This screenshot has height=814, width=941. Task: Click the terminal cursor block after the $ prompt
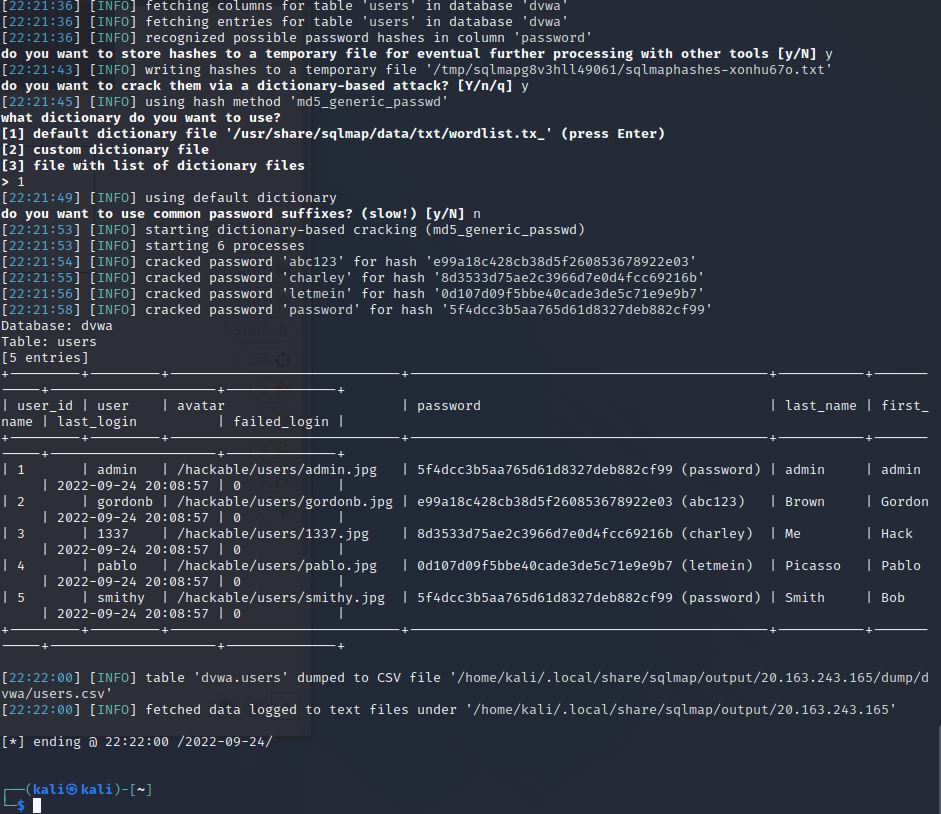click(37, 805)
